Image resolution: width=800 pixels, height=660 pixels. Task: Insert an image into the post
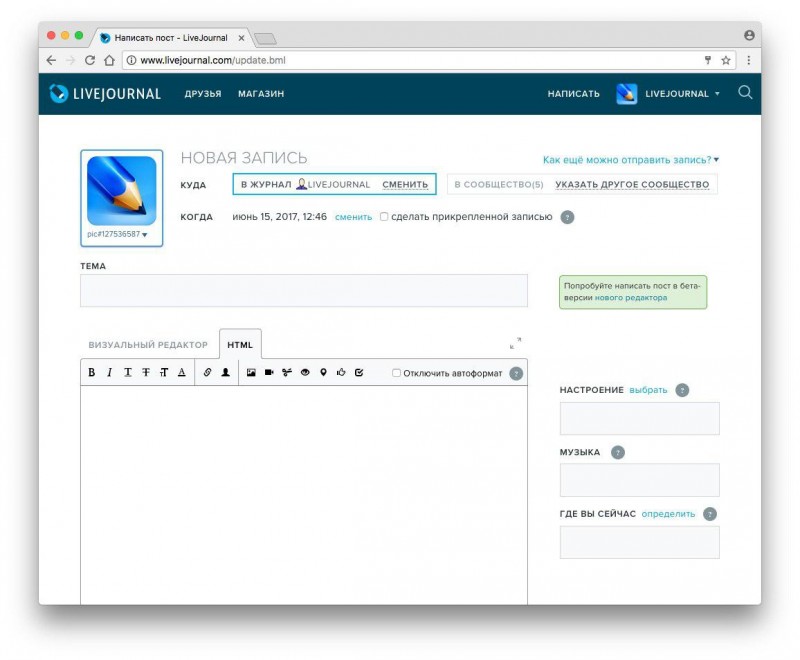coord(251,373)
